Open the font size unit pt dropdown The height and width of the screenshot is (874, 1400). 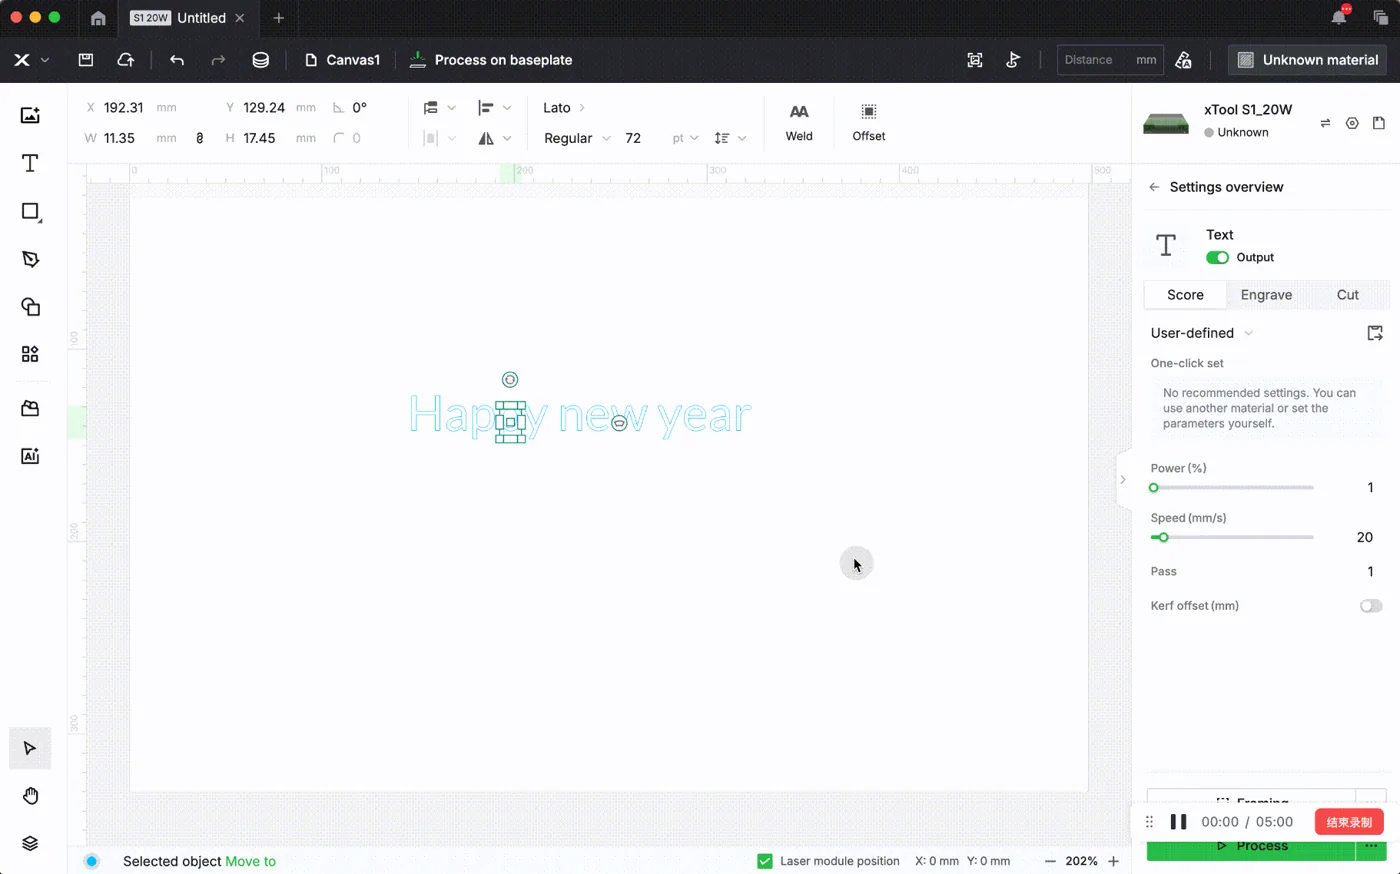pos(685,138)
